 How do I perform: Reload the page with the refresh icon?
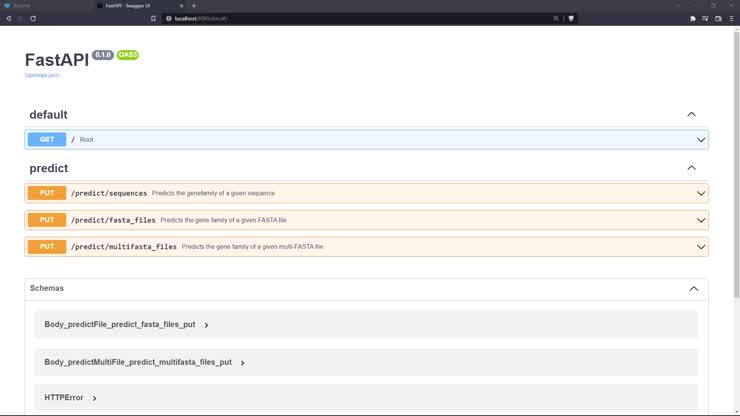click(x=33, y=18)
